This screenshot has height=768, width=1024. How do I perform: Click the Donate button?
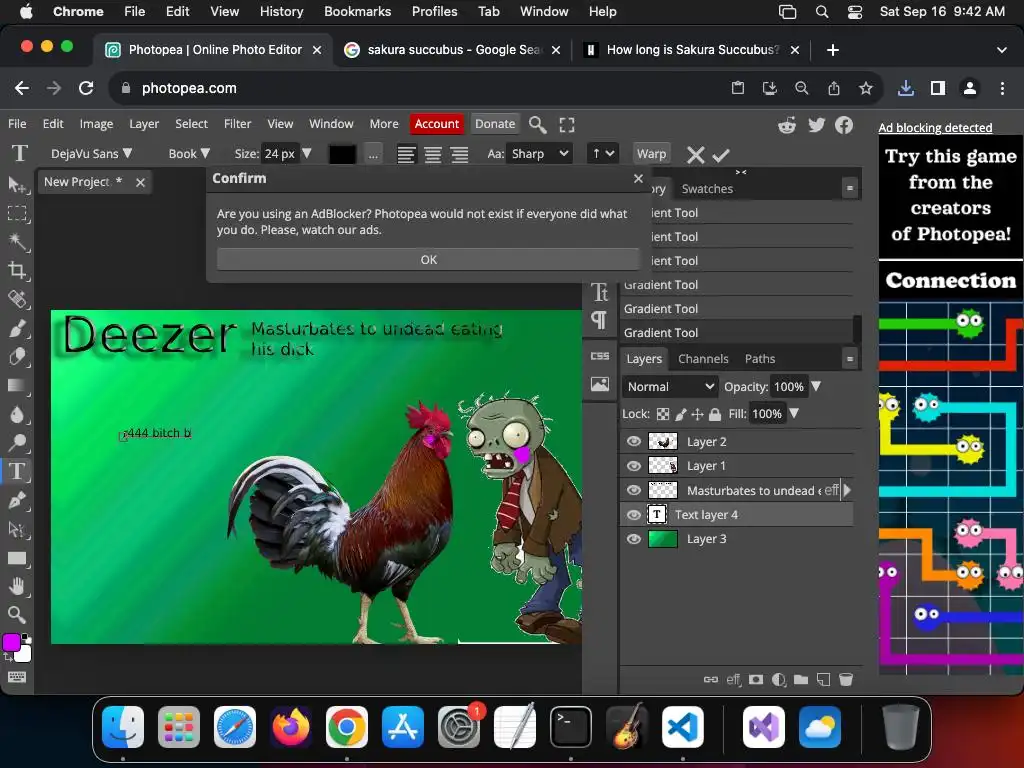coord(494,123)
